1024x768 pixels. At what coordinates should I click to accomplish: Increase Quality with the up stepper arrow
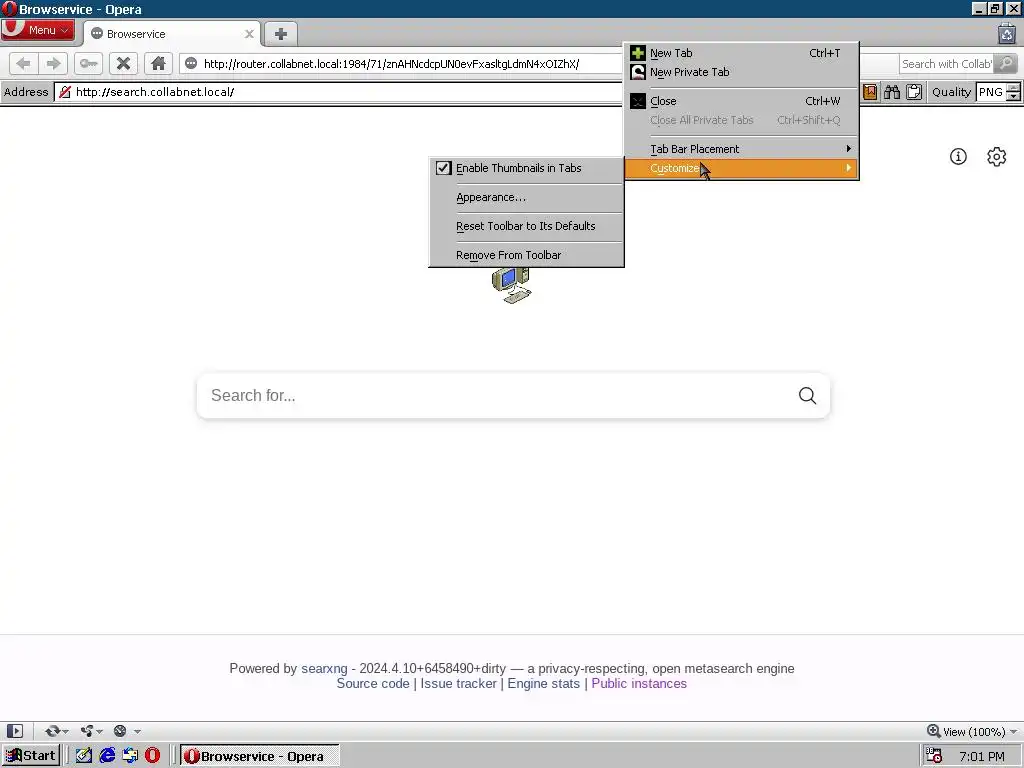pyautogui.click(x=1013, y=88)
